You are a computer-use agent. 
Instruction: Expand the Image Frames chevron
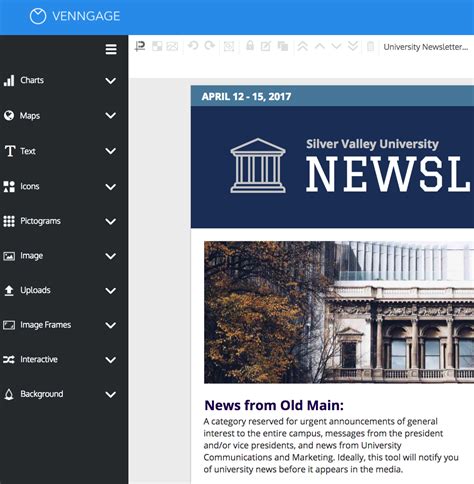[111, 325]
